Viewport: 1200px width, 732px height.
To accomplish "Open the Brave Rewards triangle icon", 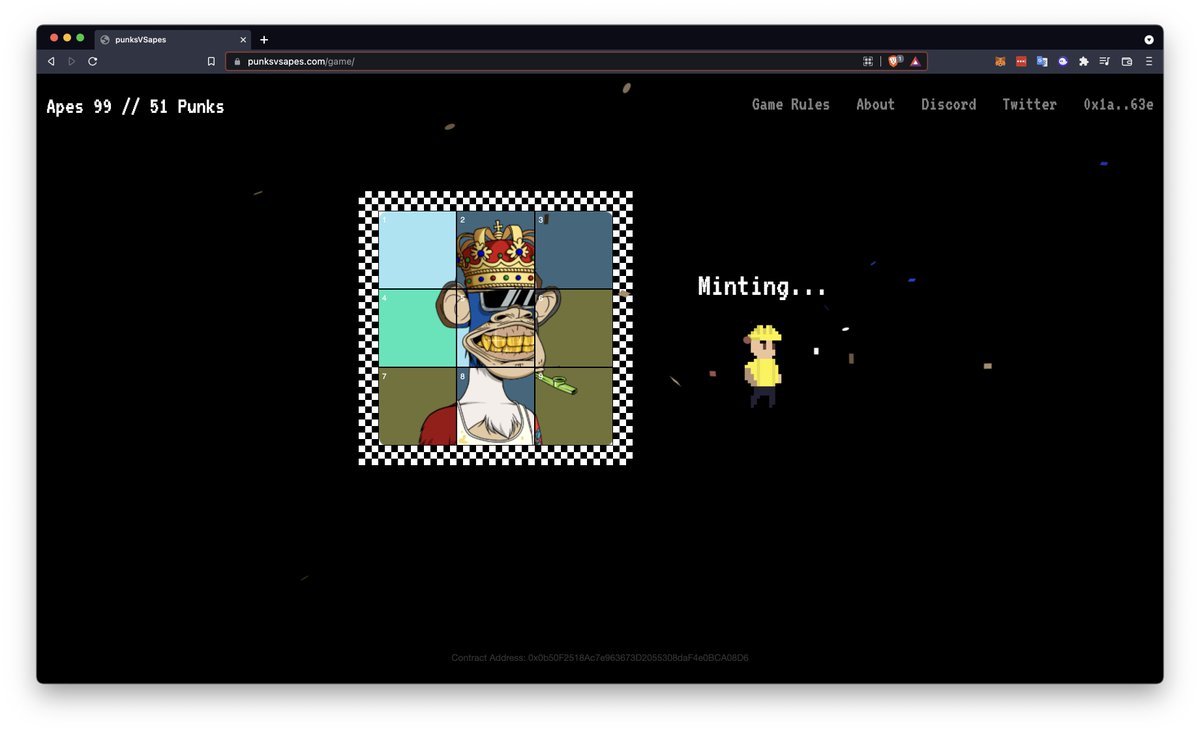I will 915,61.
